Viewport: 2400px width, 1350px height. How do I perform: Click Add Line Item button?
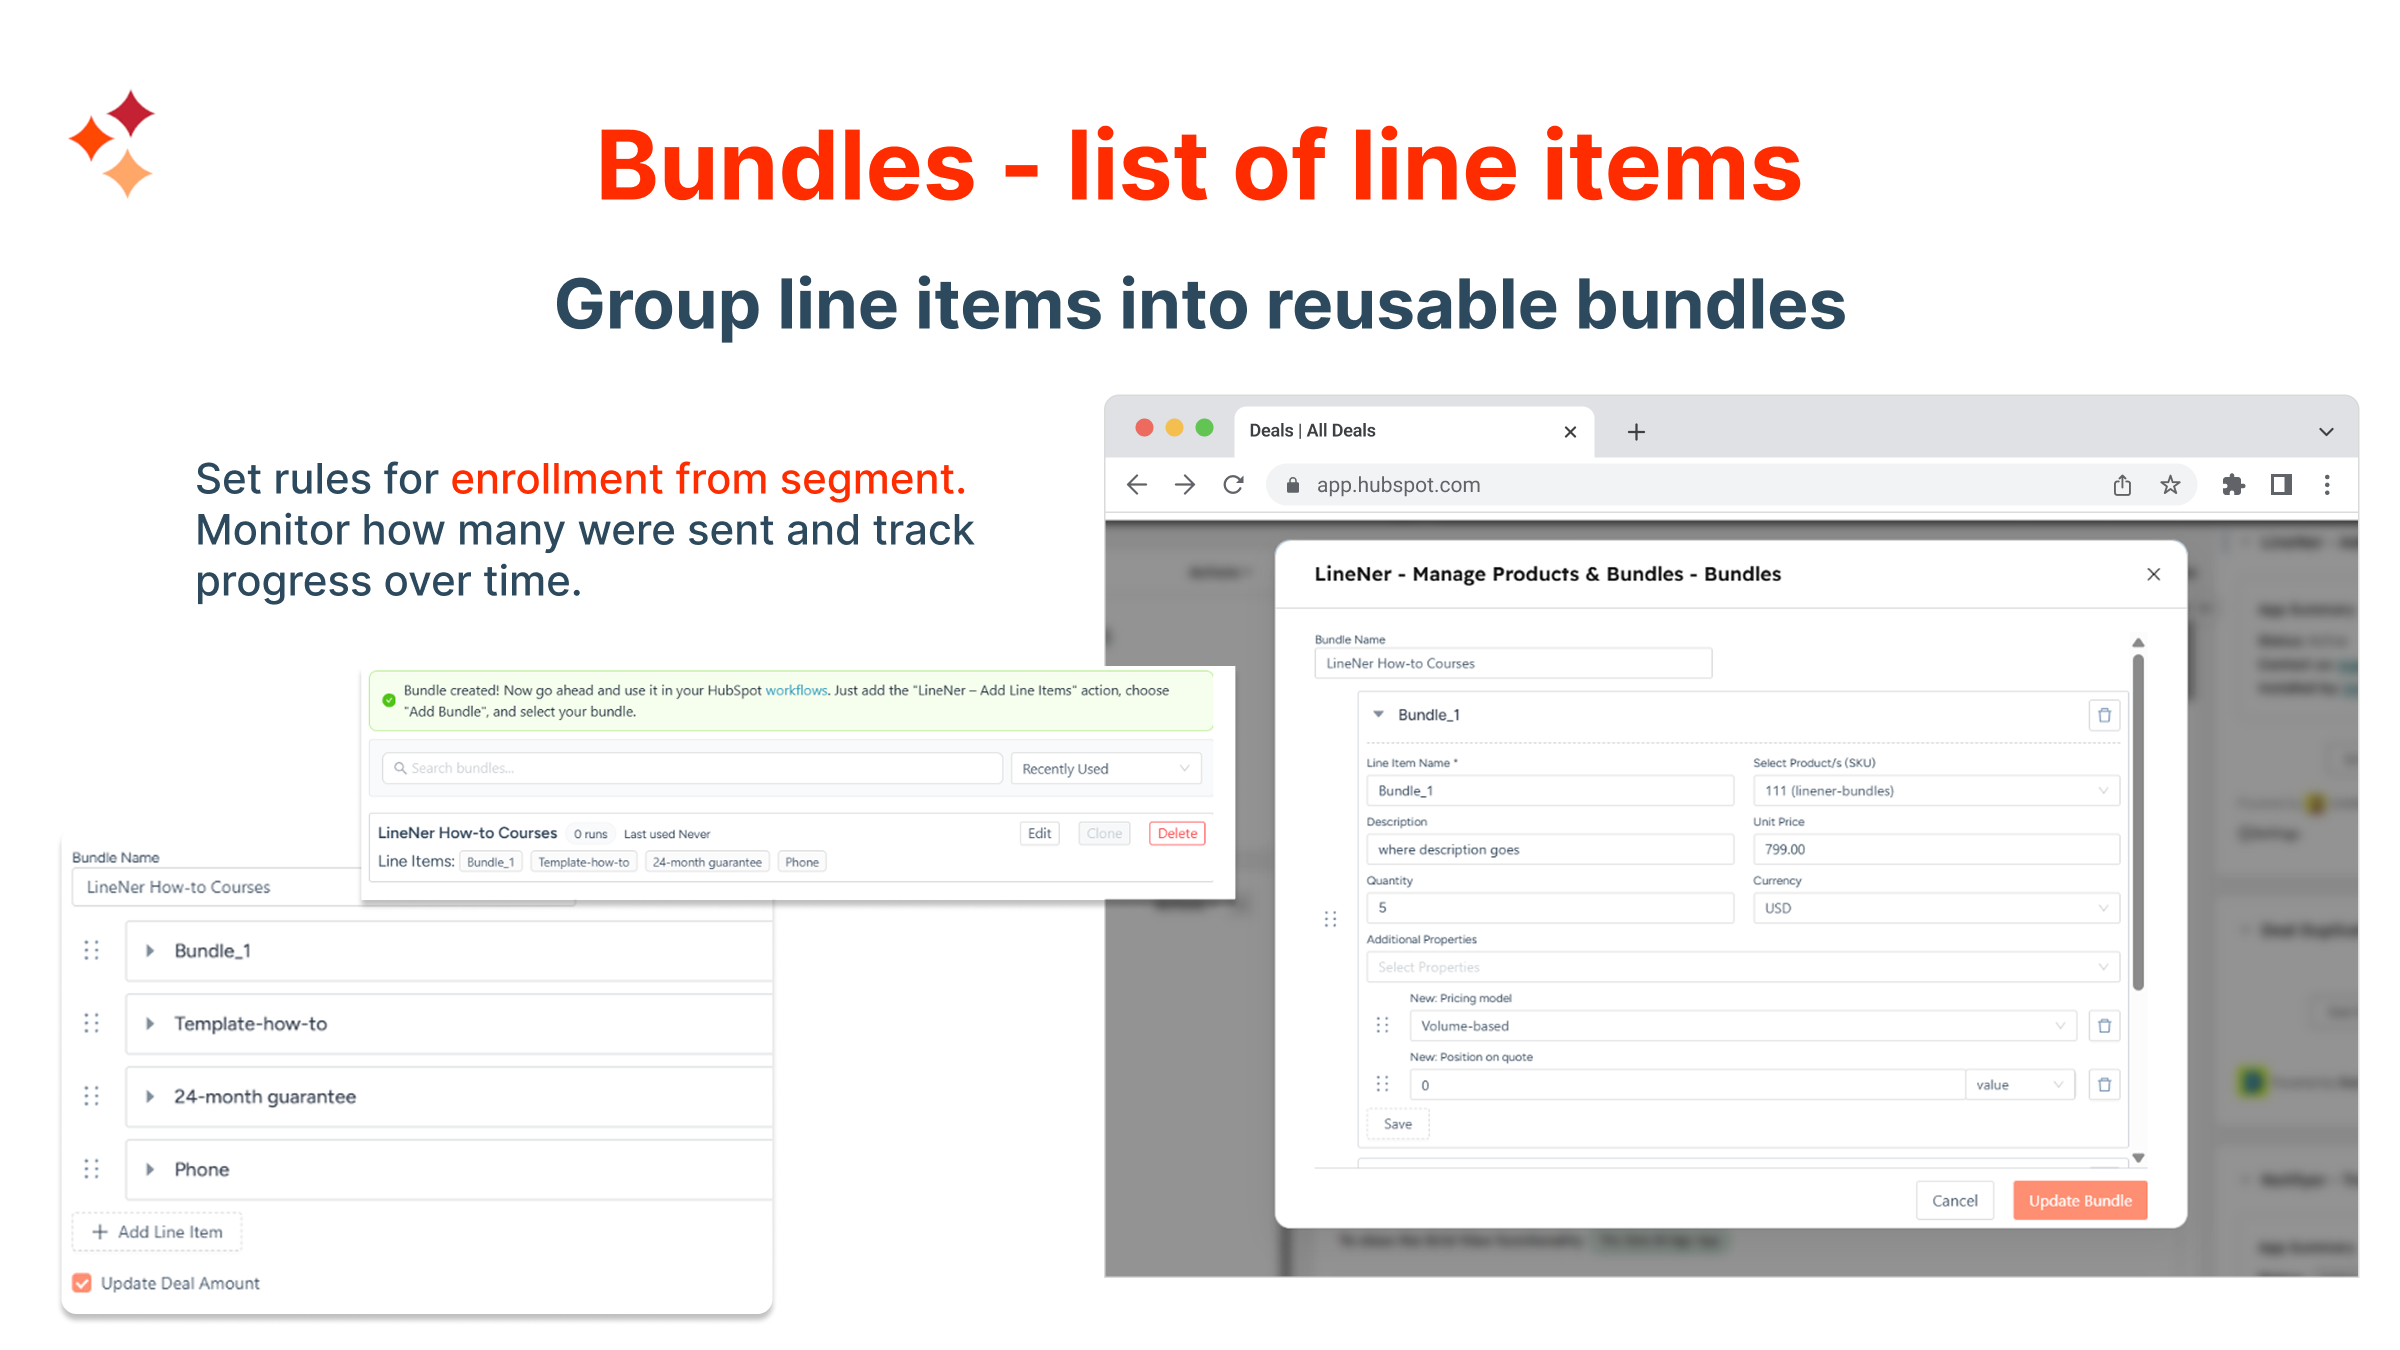point(157,1232)
